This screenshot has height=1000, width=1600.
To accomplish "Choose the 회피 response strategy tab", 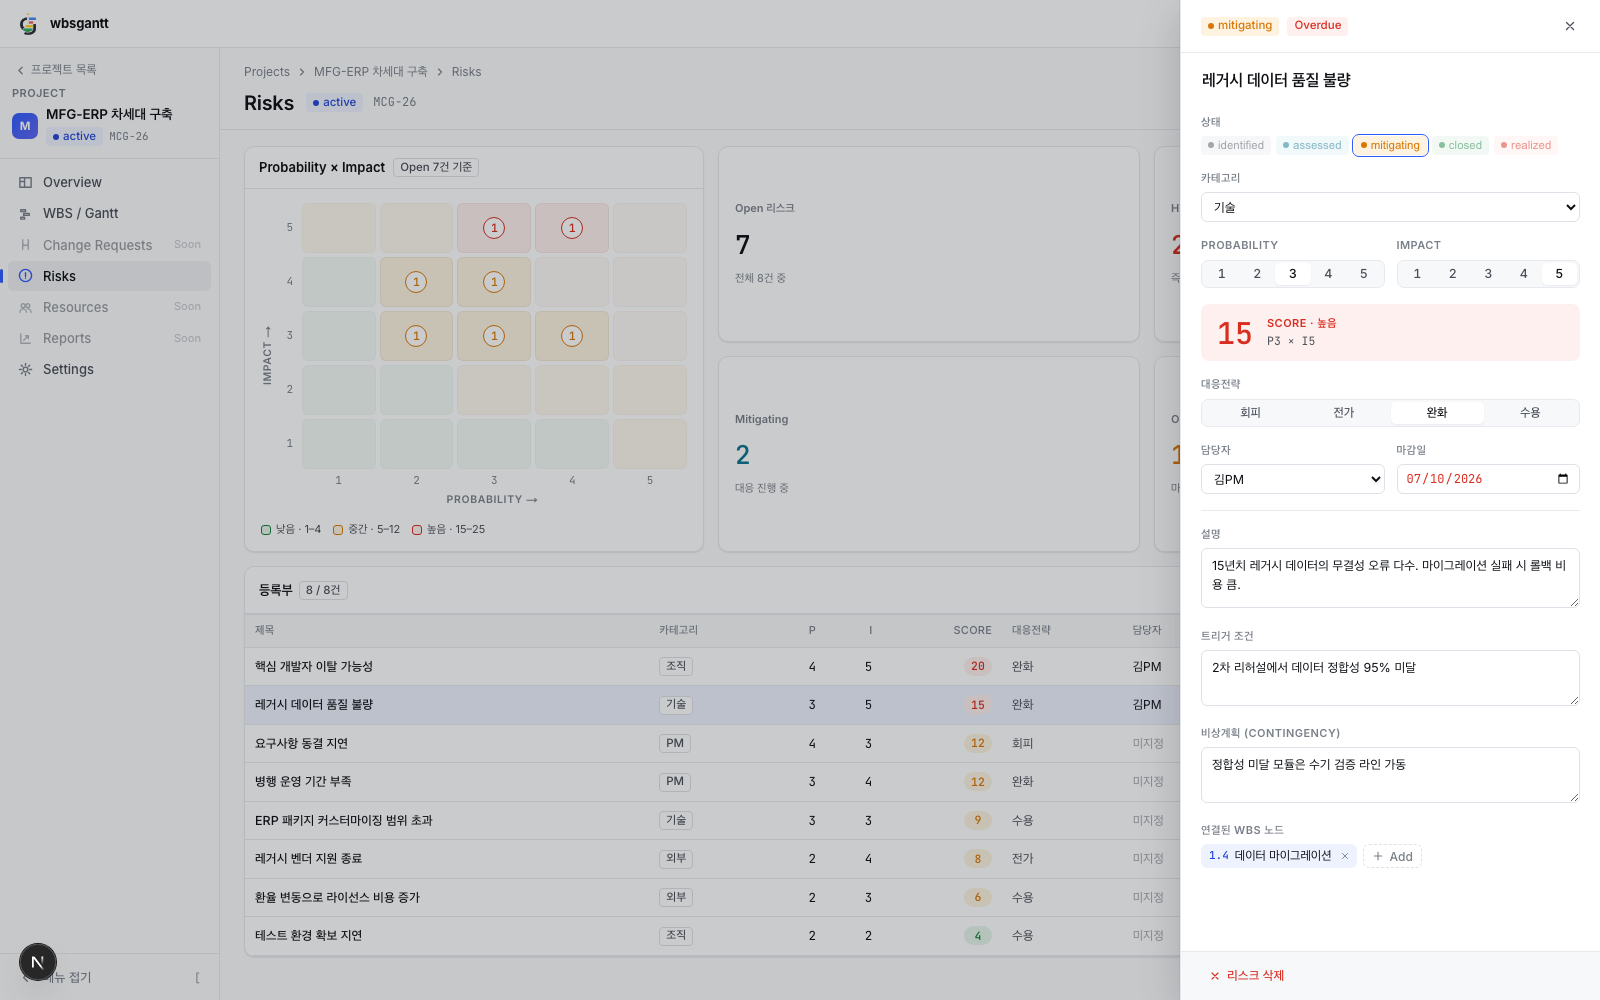I will (x=1250, y=413).
